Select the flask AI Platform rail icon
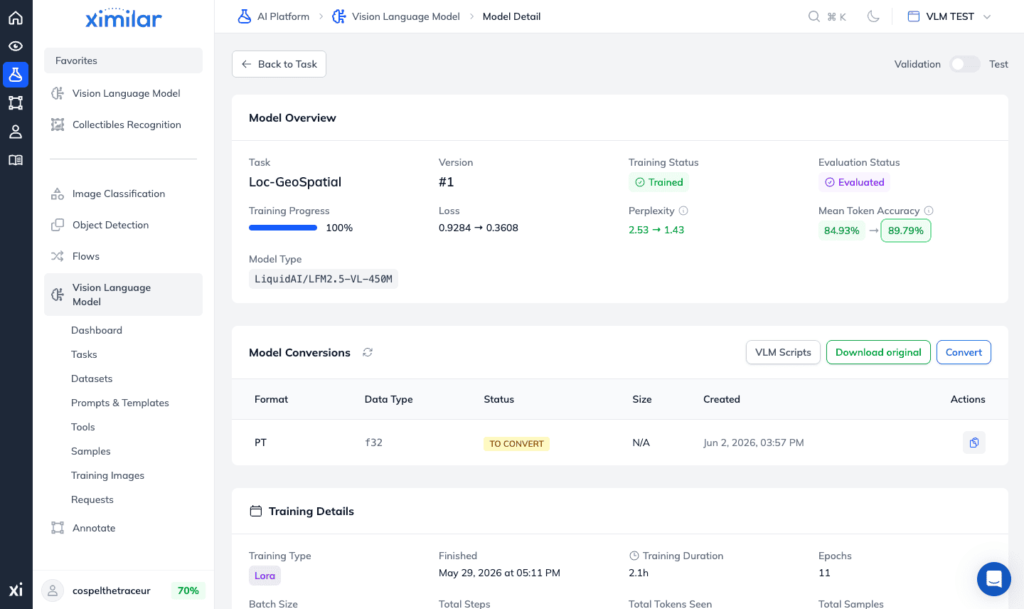Screen dimensions: 1024x609 (x=16, y=74)
